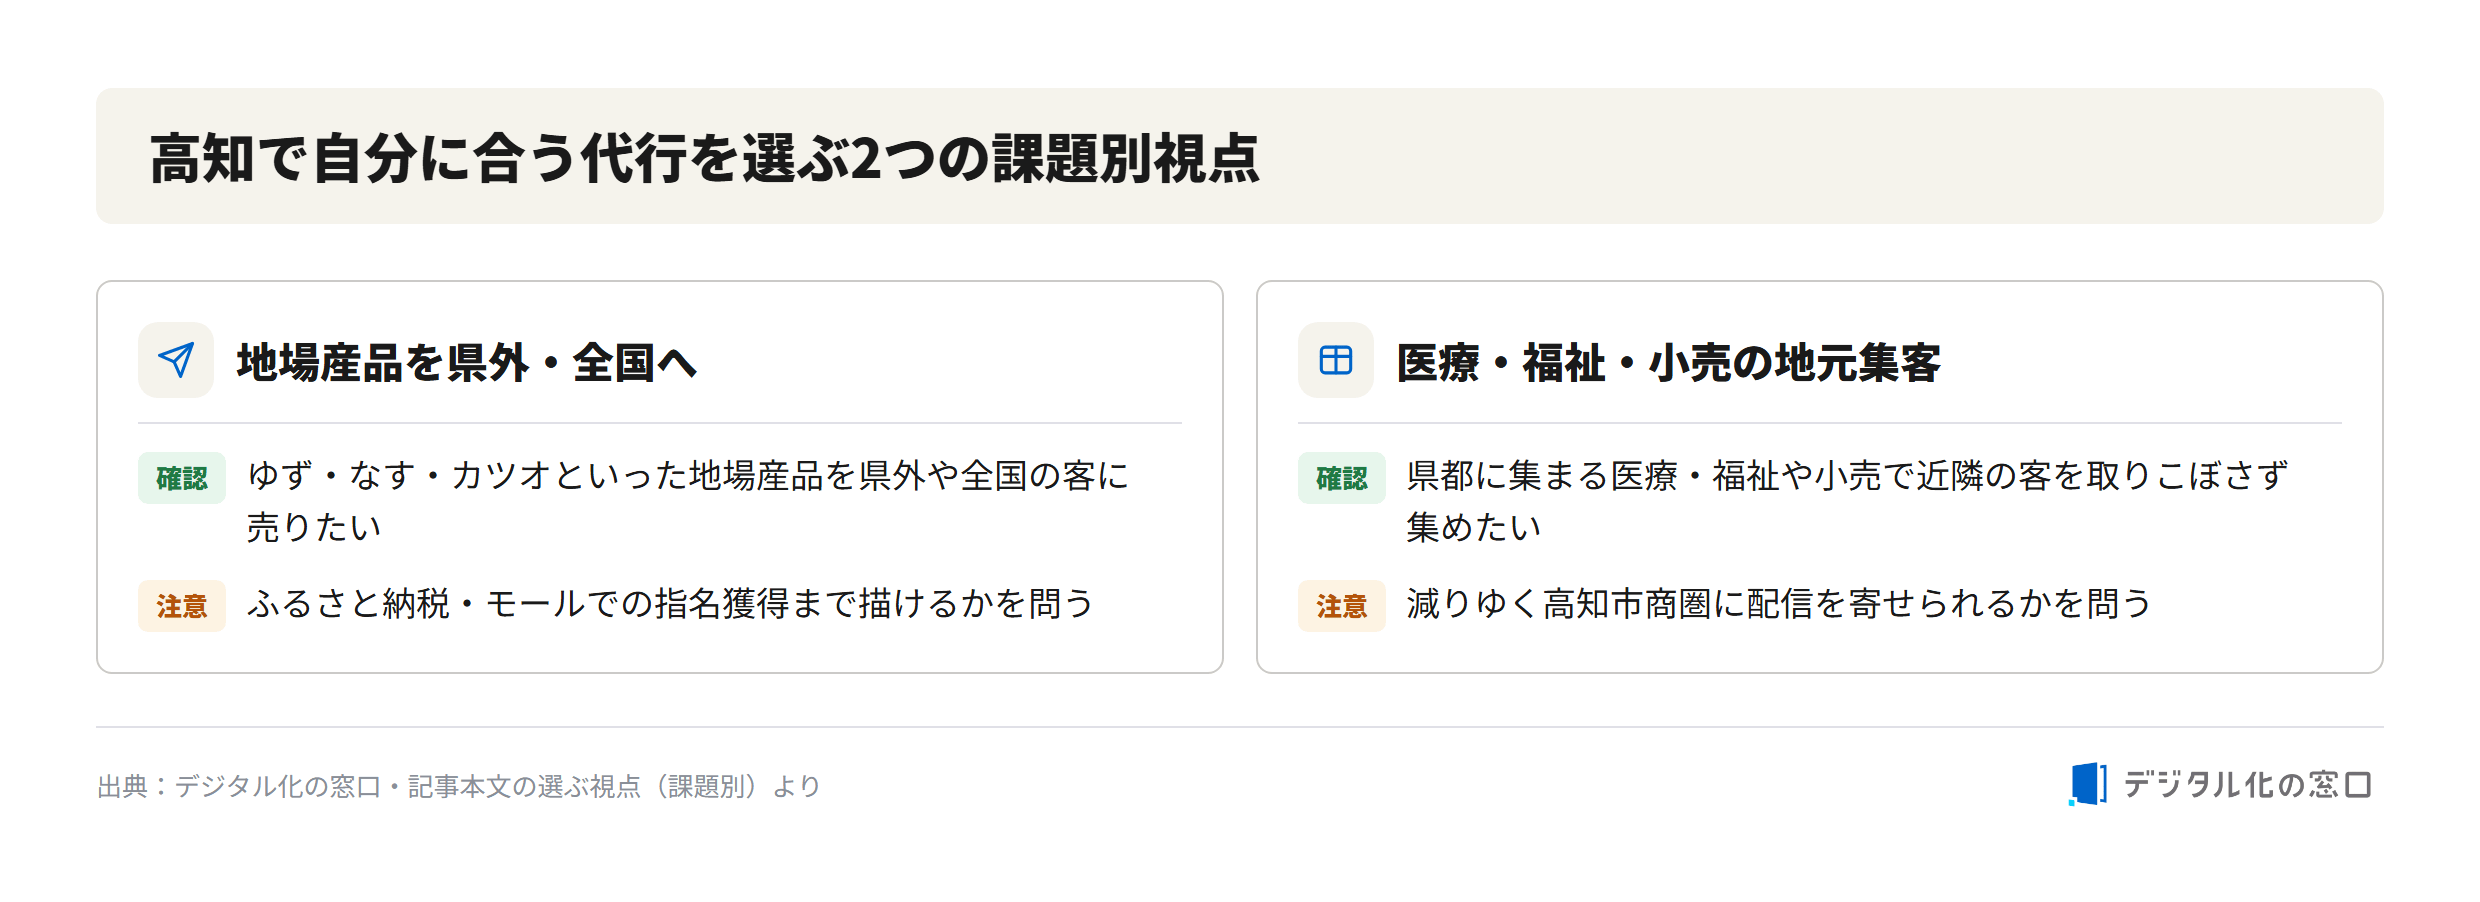
Task: Click the 医療・福祉・小売の地元集客 heading
Action: [x=1668, y=362]
